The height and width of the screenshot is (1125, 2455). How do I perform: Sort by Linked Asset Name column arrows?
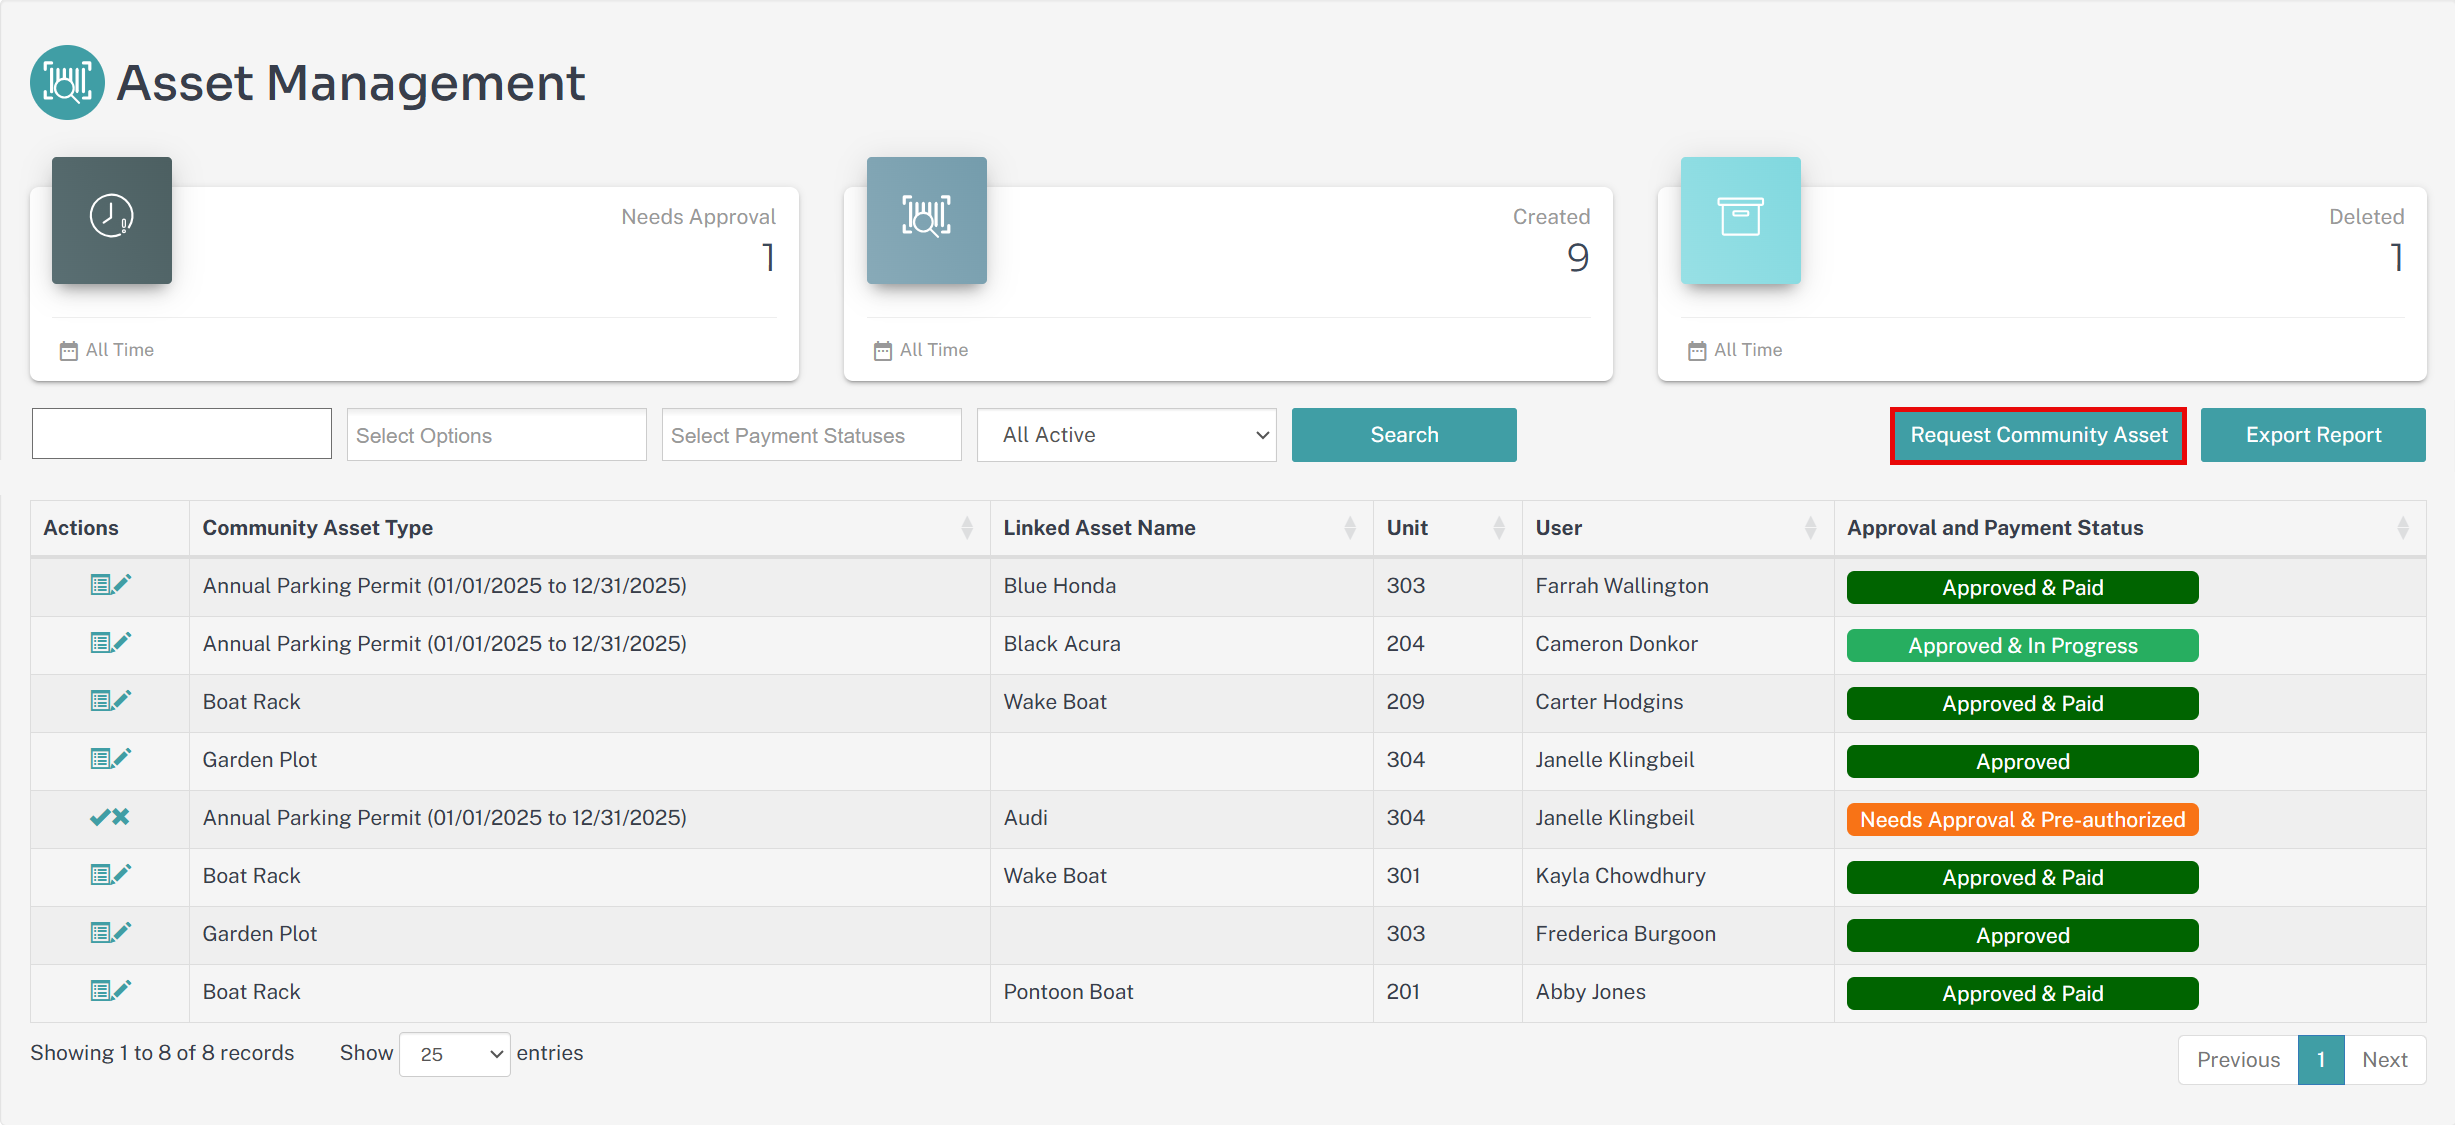pyautogui.click(x=1350, y=528)
